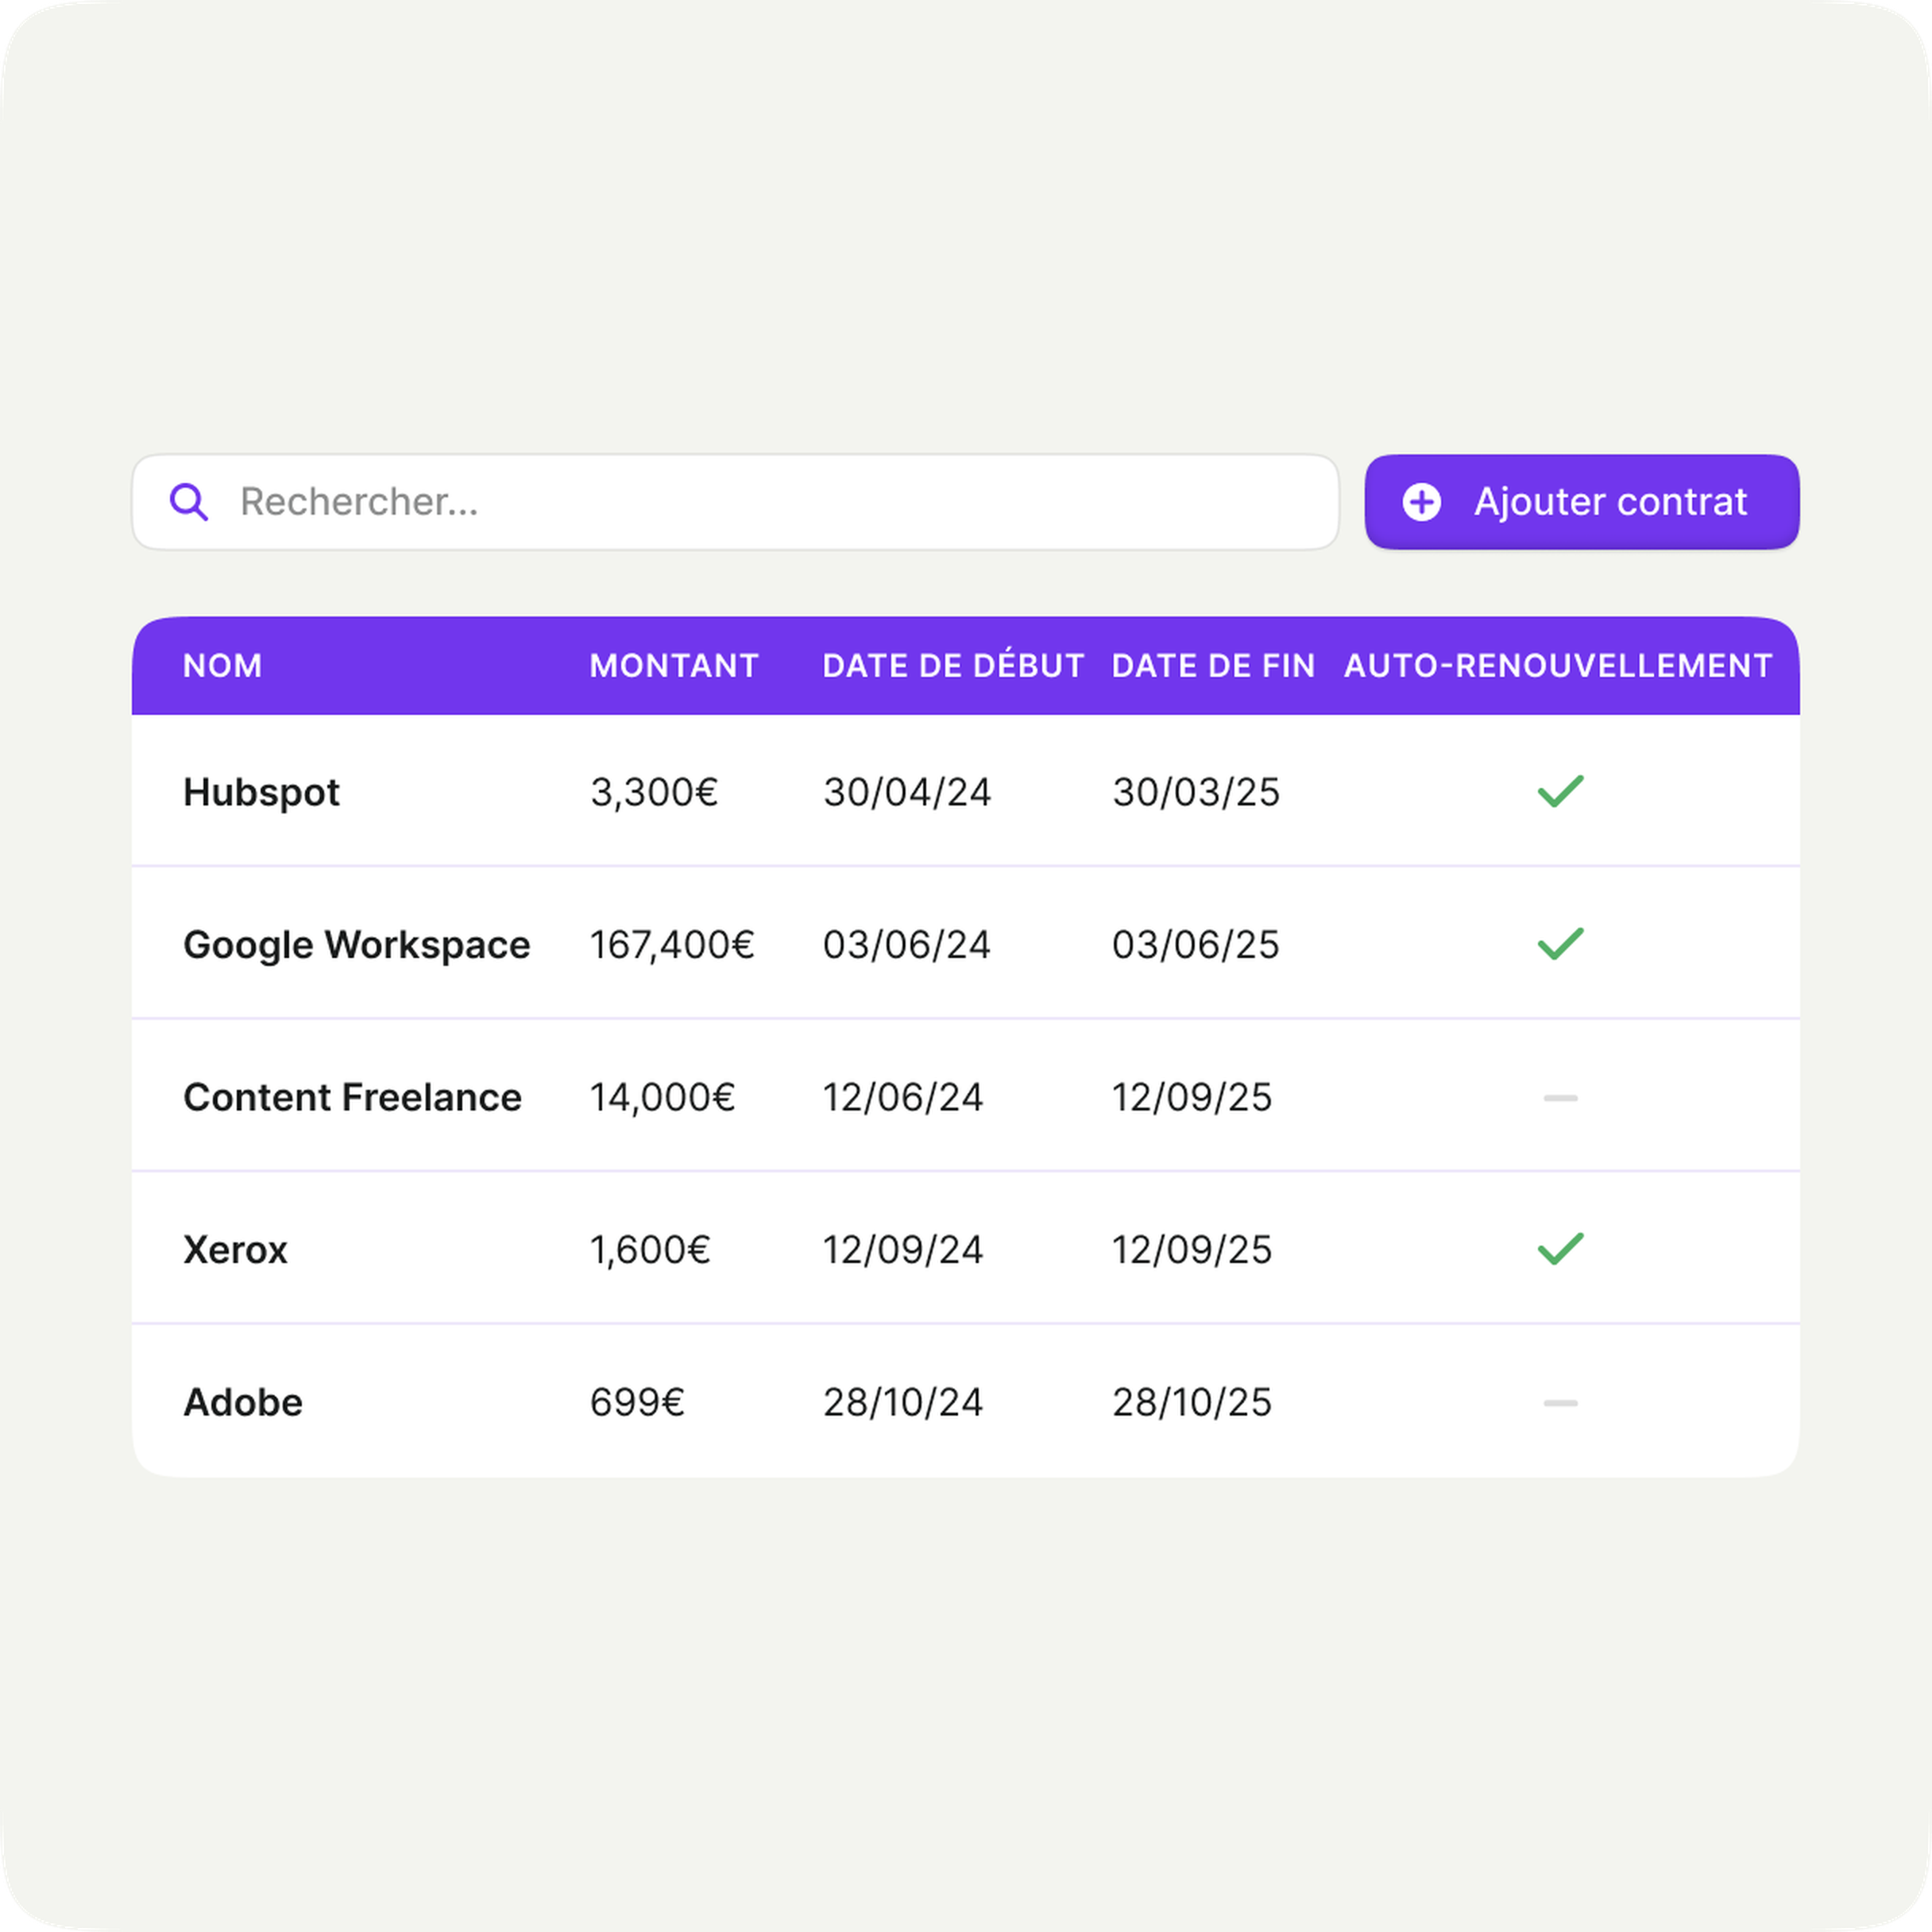The width and height of the screenshot is (1932, 1932).
Task: Toggle Adobe auto-renewal dash indicator
Action: point(1559,1403)
